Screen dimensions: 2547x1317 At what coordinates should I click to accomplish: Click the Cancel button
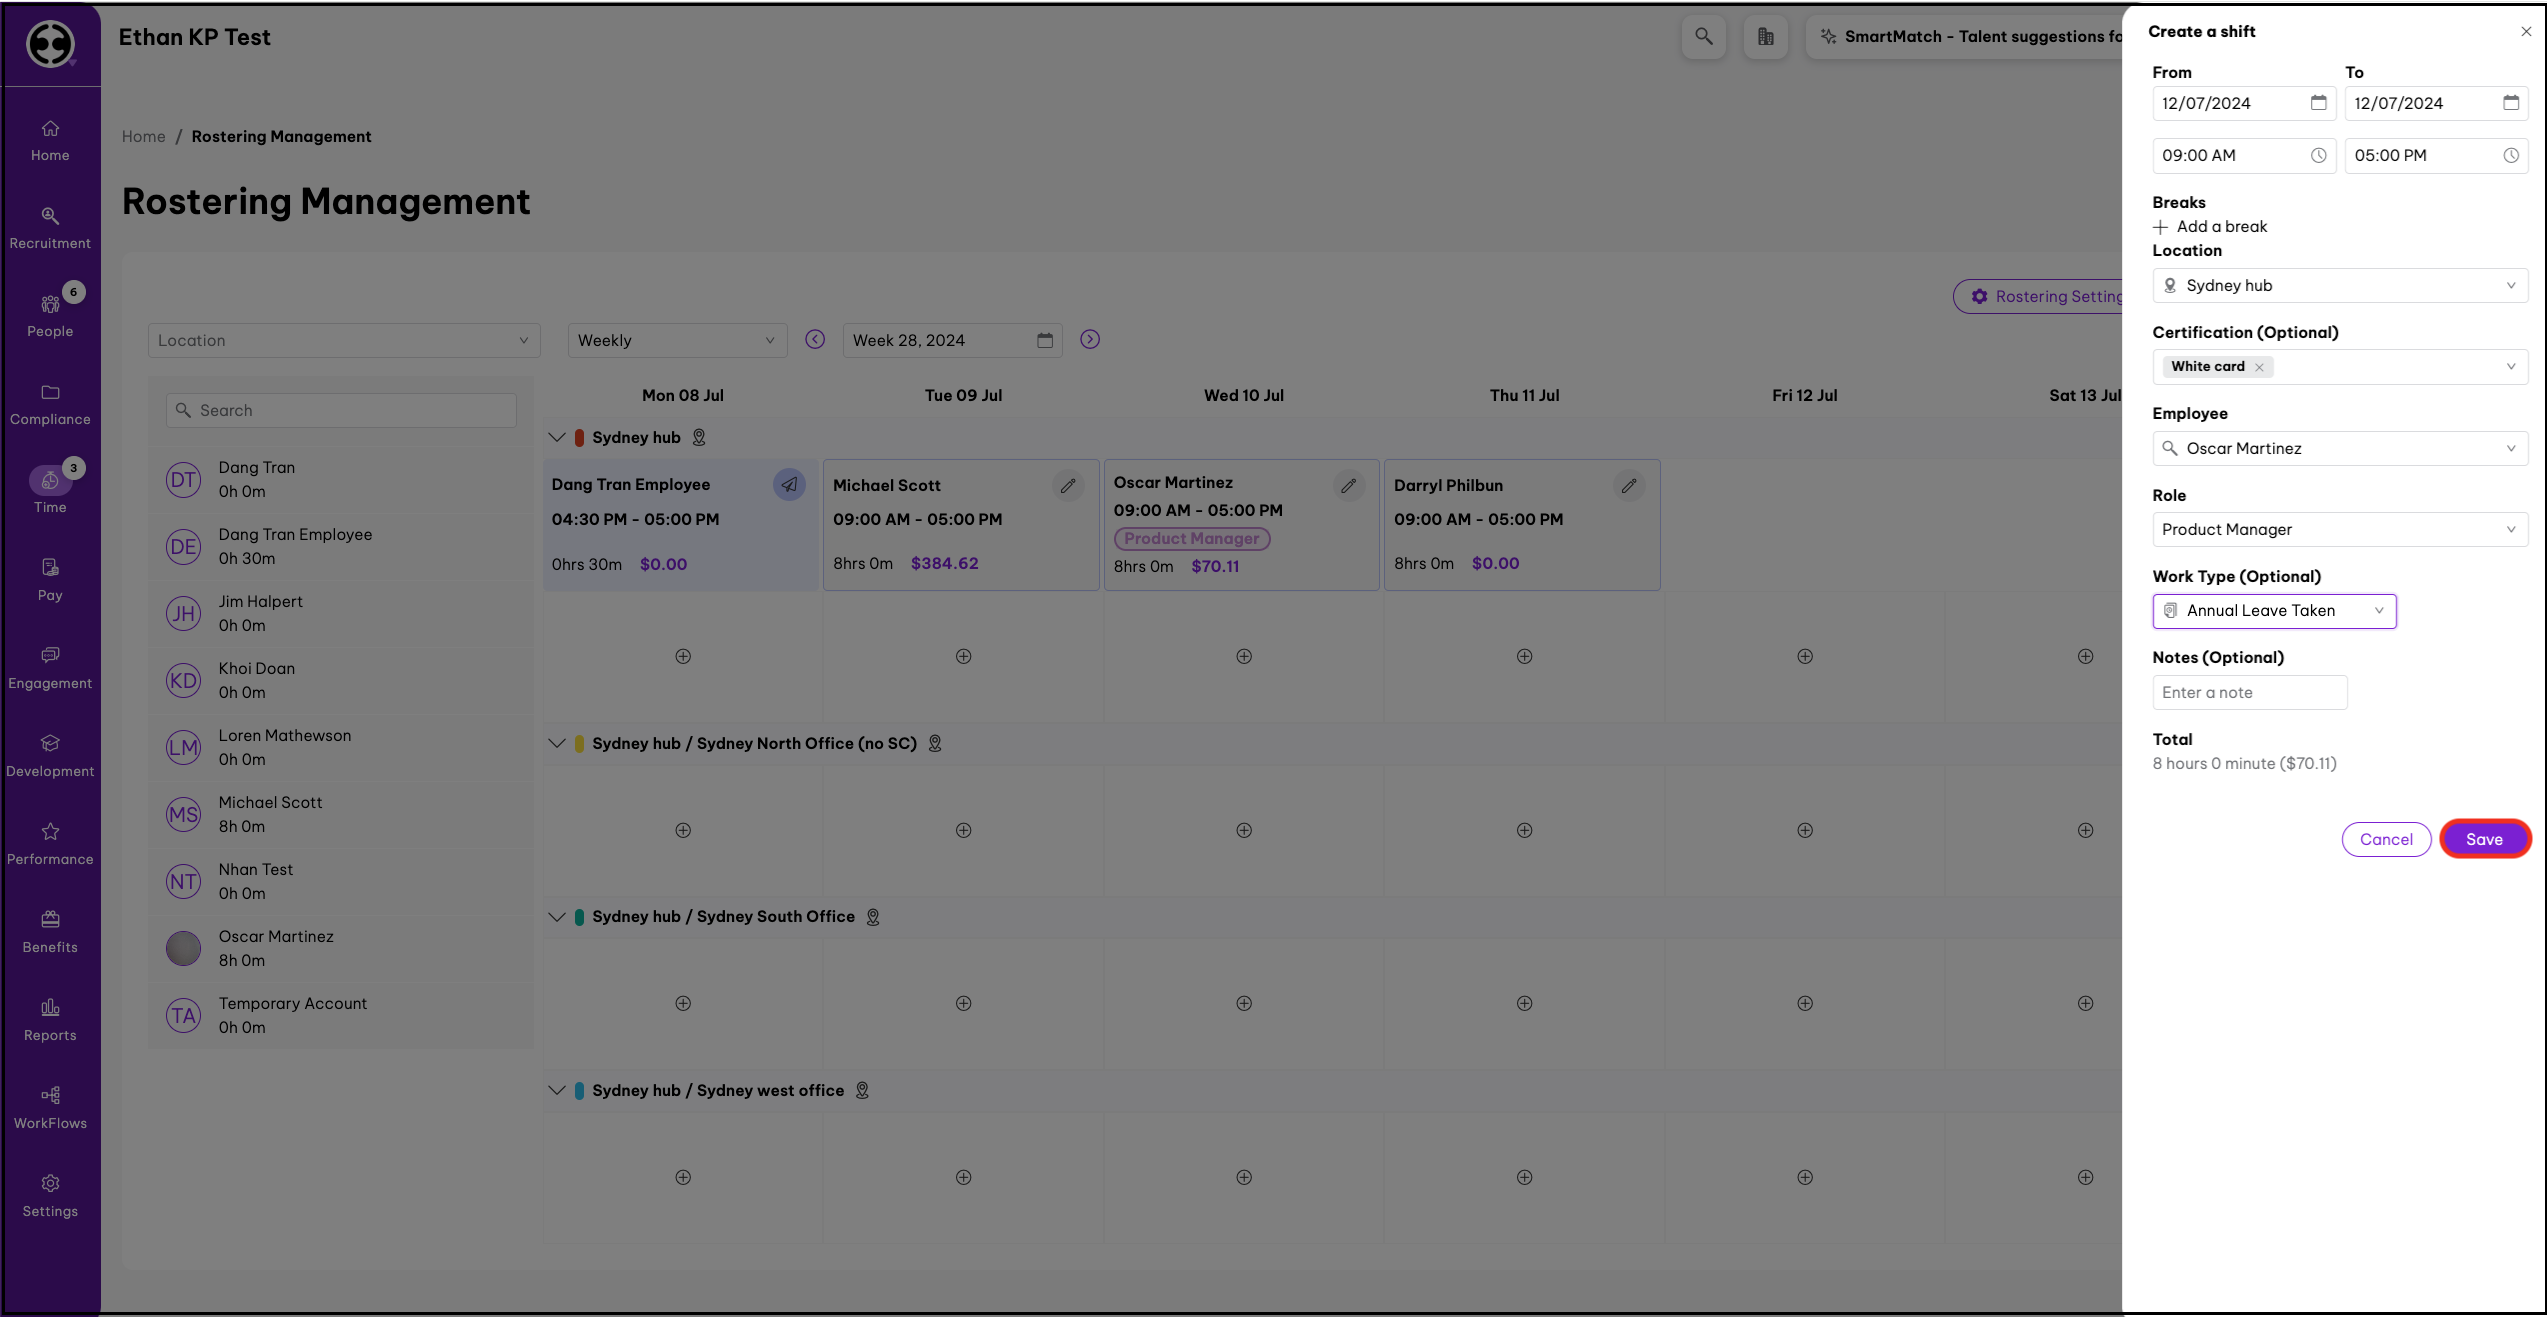click(x=2386, y=839)
